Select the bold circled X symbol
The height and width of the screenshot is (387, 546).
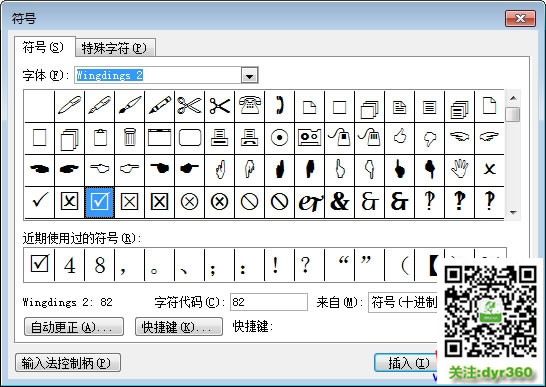coord(219,202)
